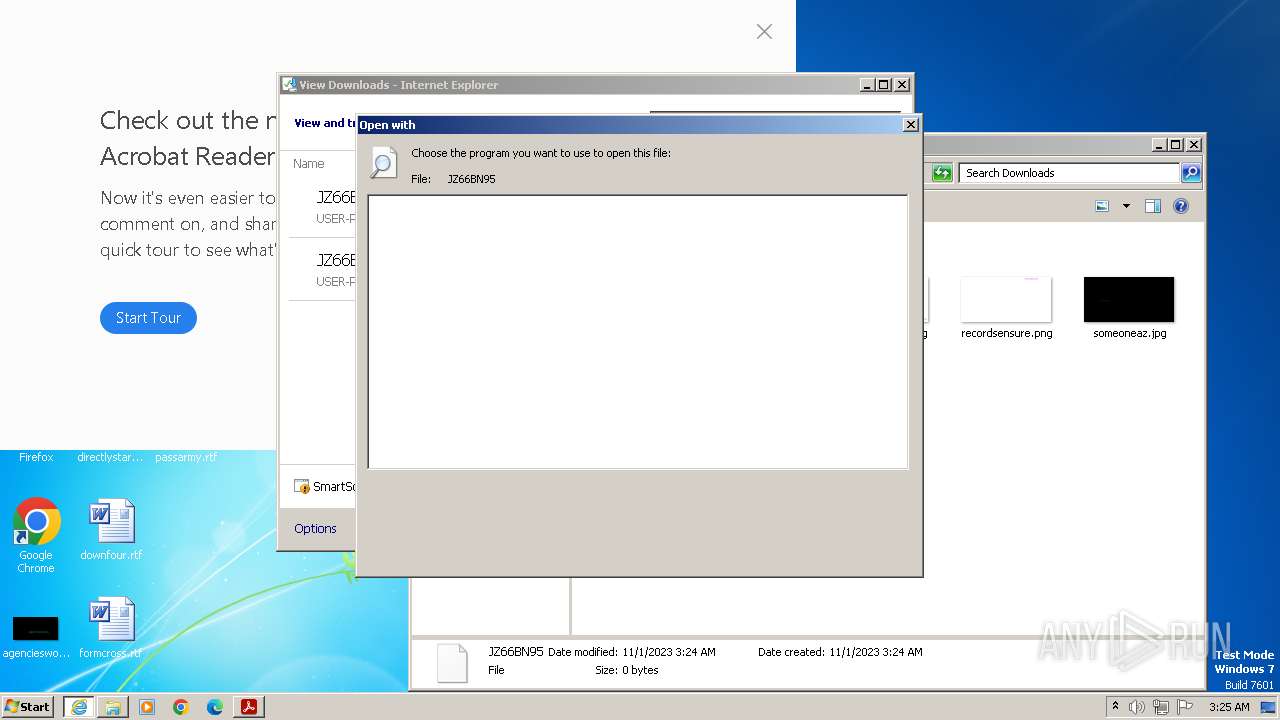Click the recordsensure.png file name
The image size is (1280, 720).
pos(1006,333)
